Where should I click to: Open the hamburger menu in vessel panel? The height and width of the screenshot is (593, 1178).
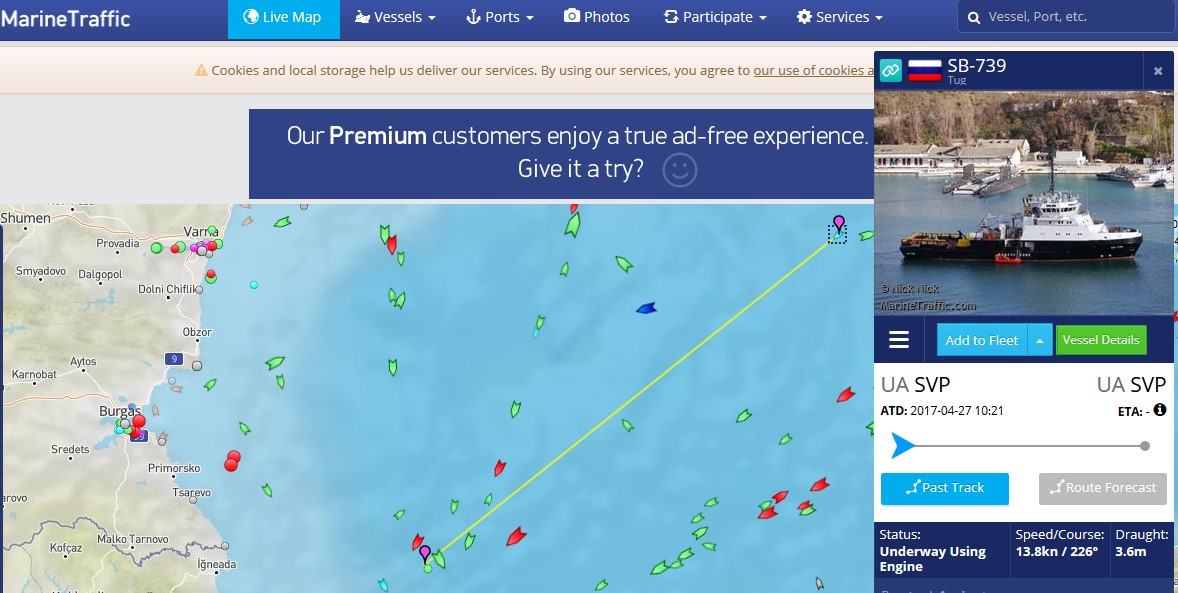pyautogui.click(x=899, y=340)
